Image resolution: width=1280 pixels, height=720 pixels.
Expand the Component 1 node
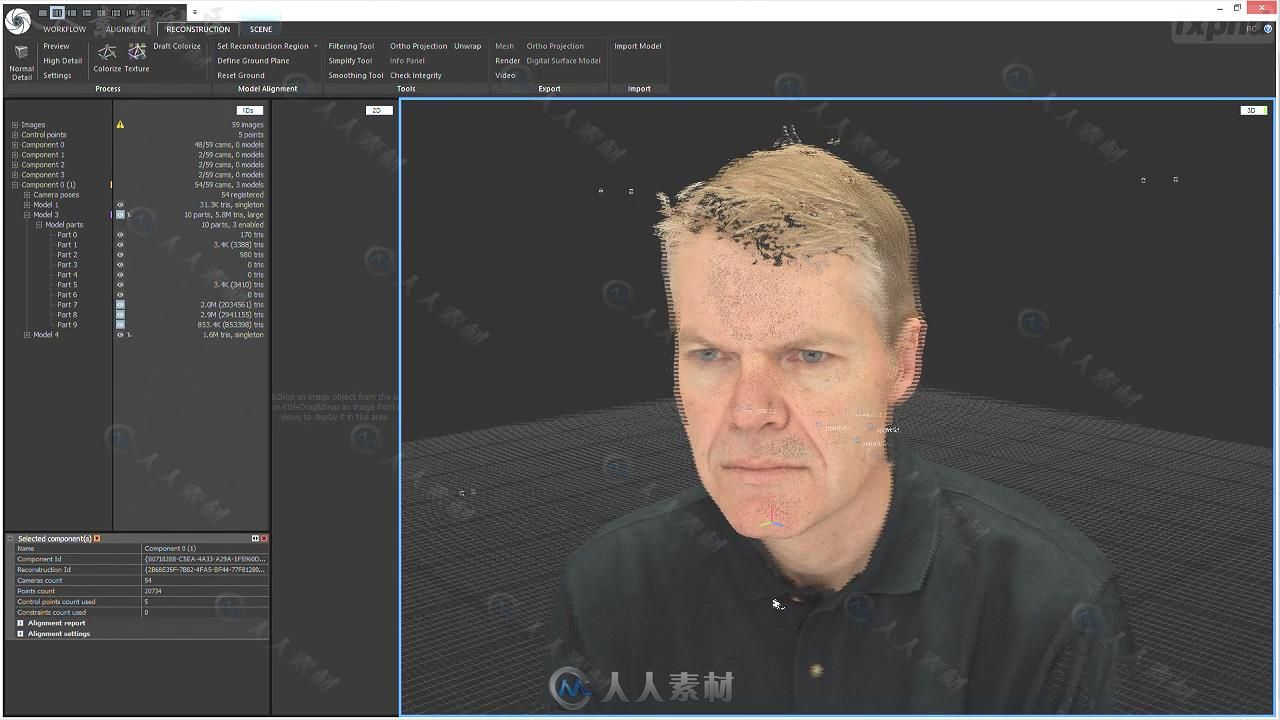(15, 155)
